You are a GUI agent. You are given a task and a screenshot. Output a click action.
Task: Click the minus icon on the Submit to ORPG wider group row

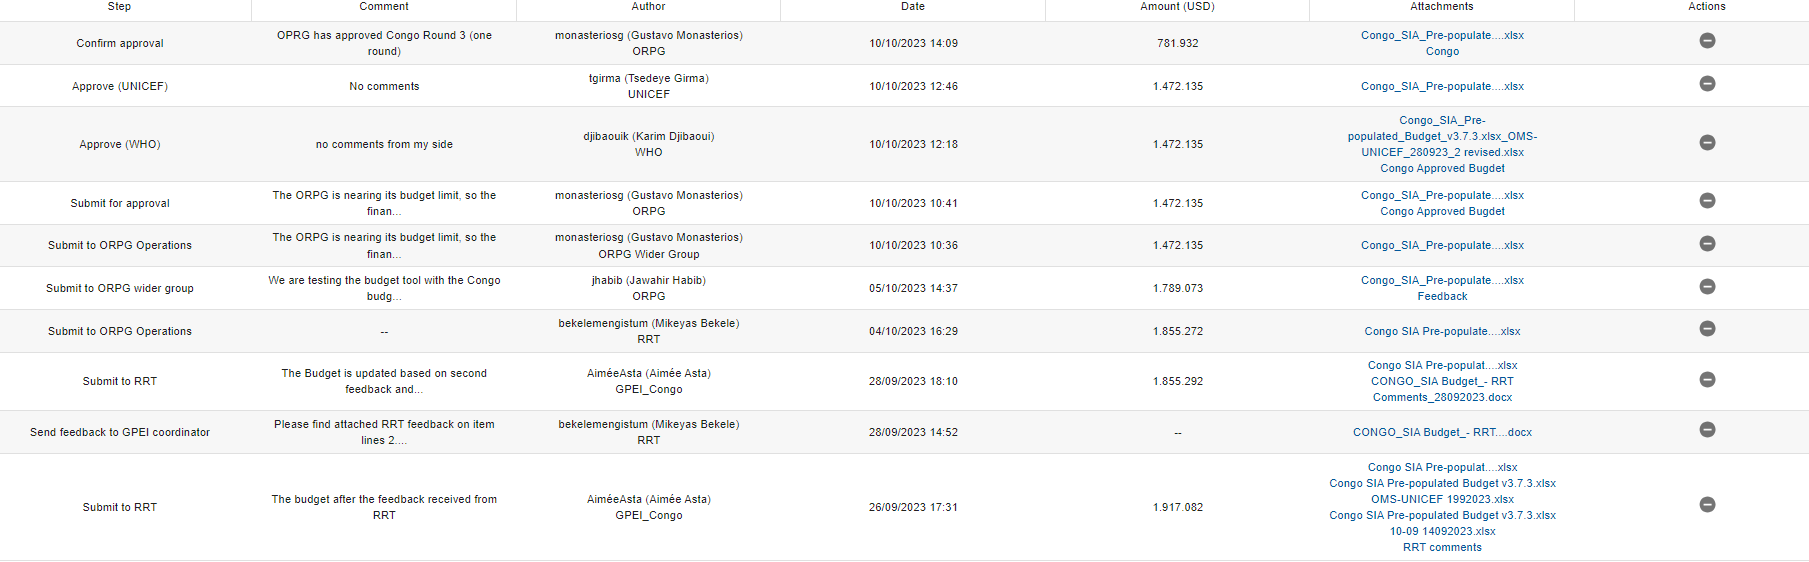1707,287
